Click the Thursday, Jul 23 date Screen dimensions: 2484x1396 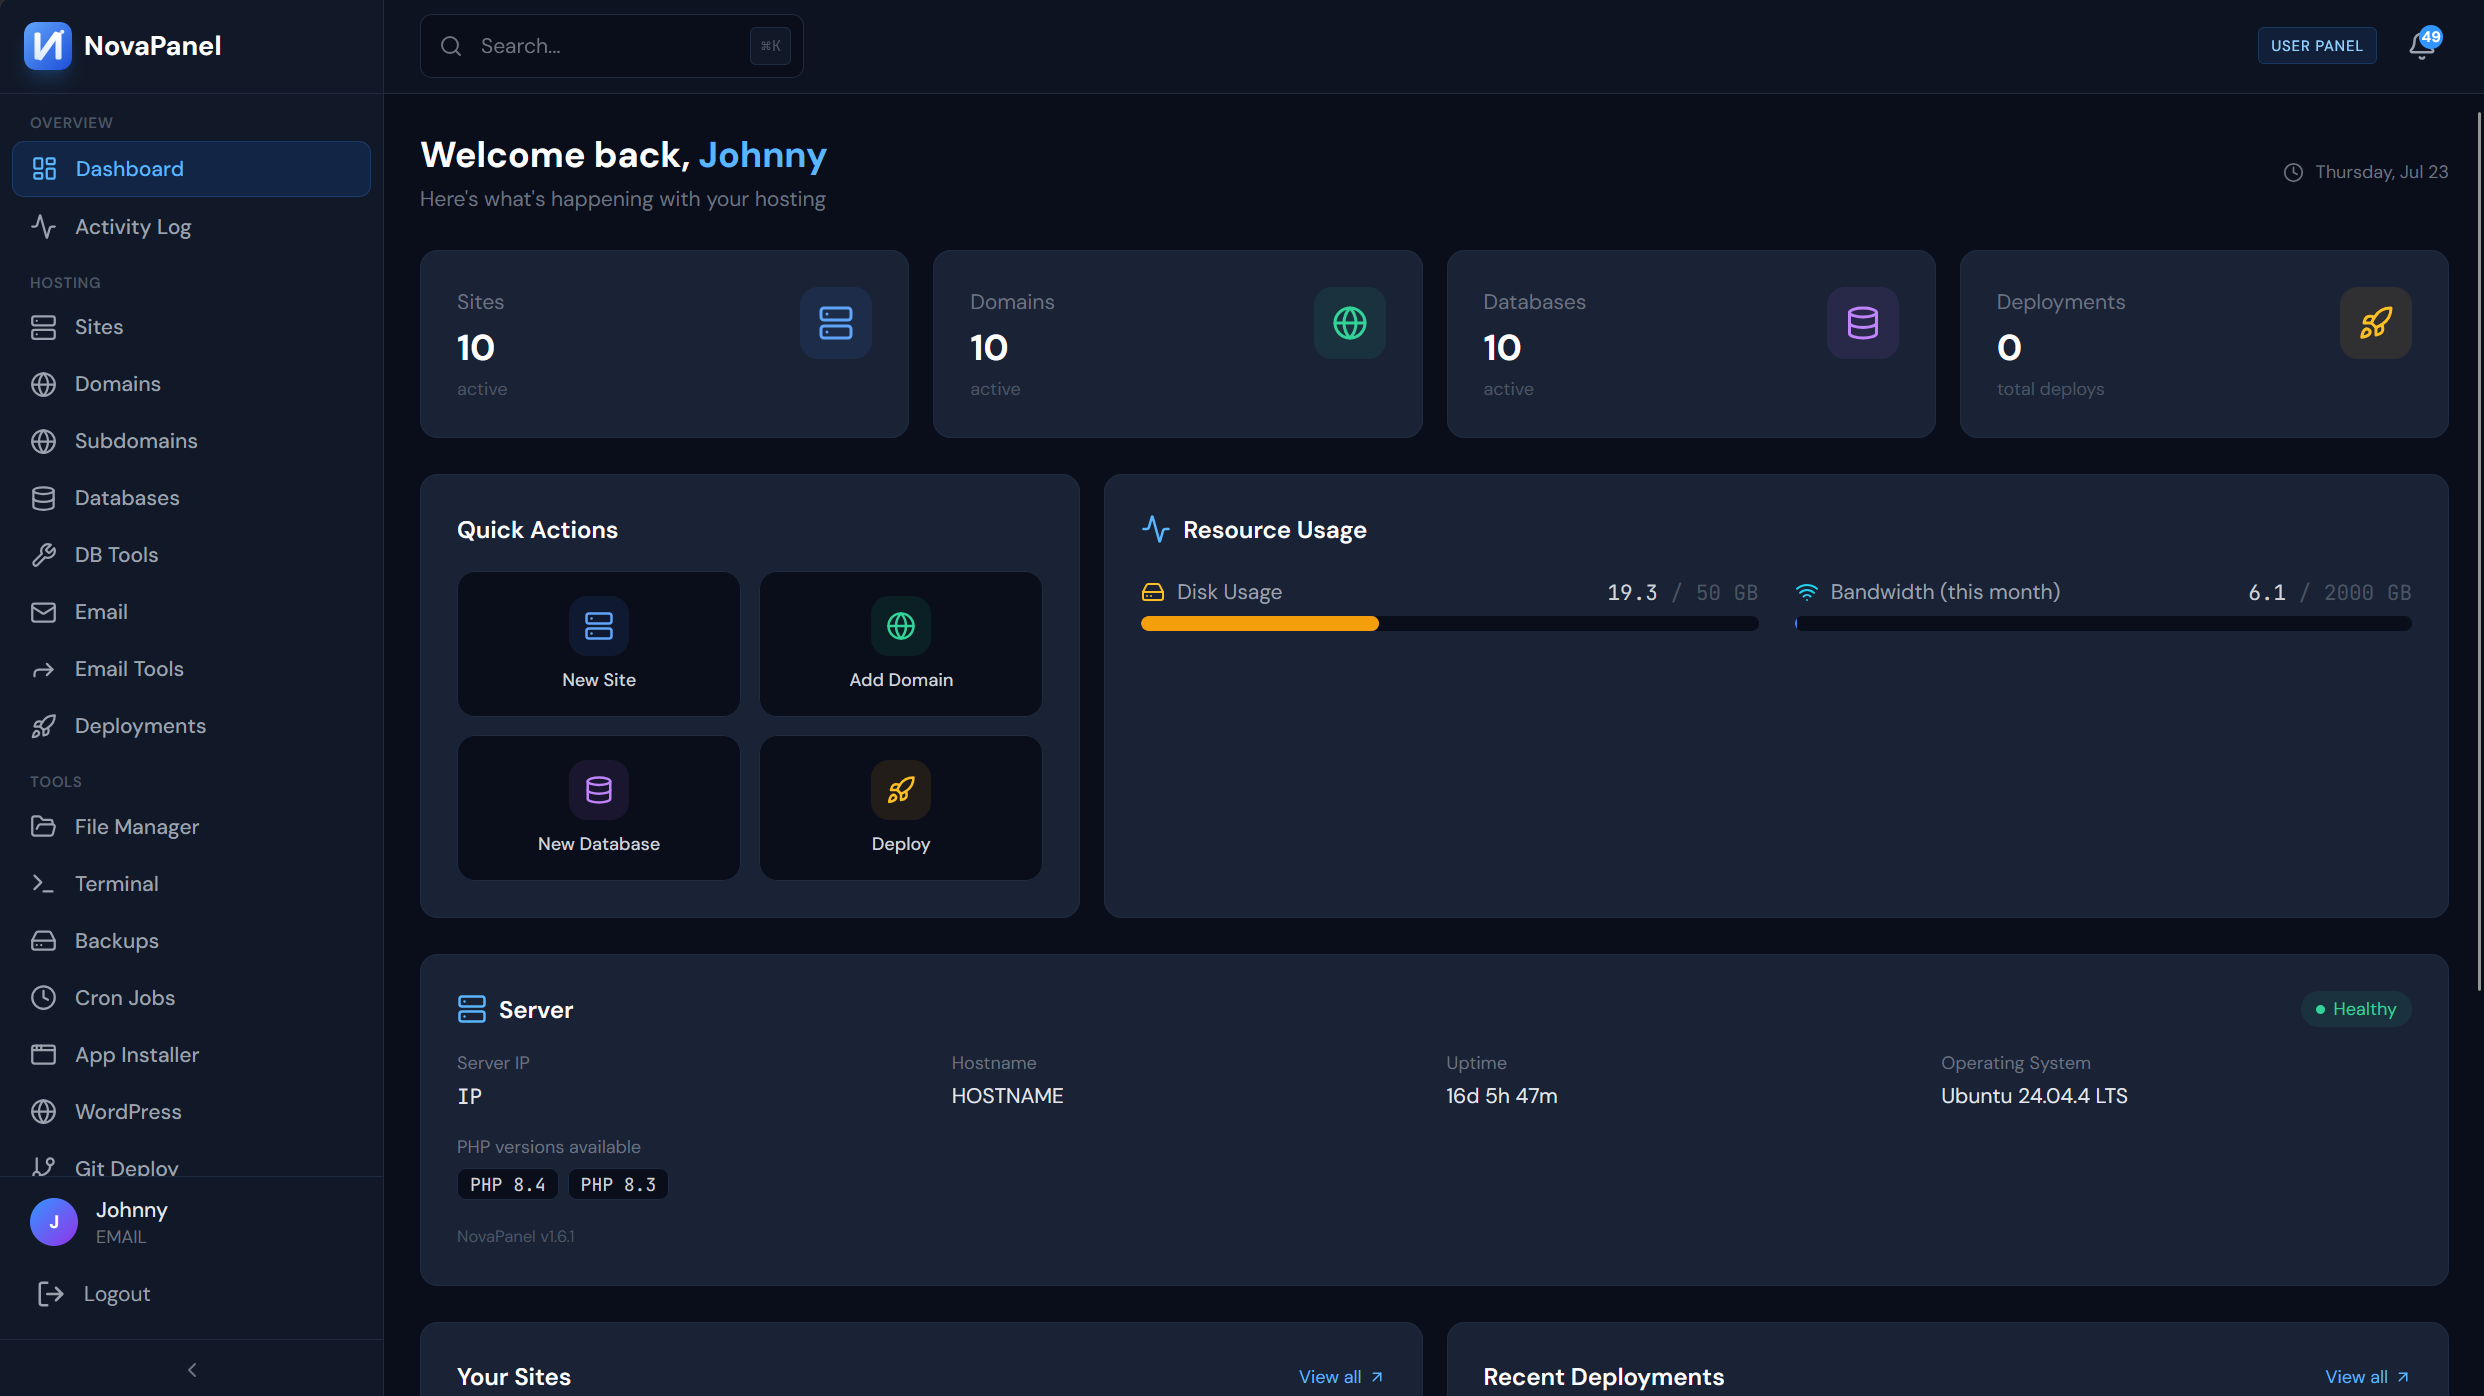click(2382, 172)
